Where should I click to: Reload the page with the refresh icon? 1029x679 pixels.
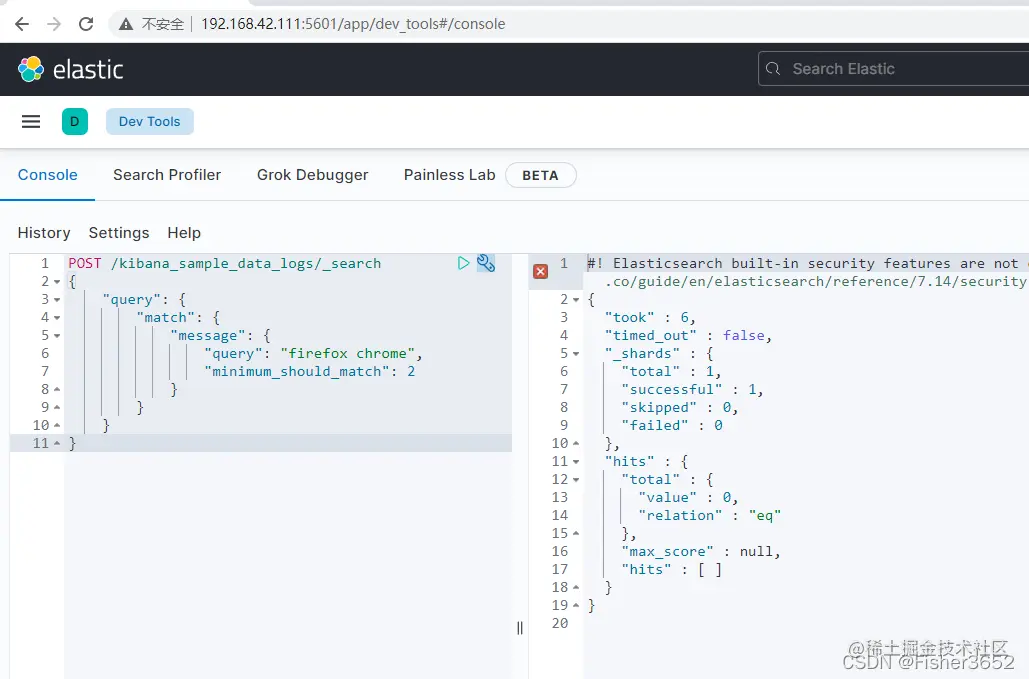pos(86,24)
